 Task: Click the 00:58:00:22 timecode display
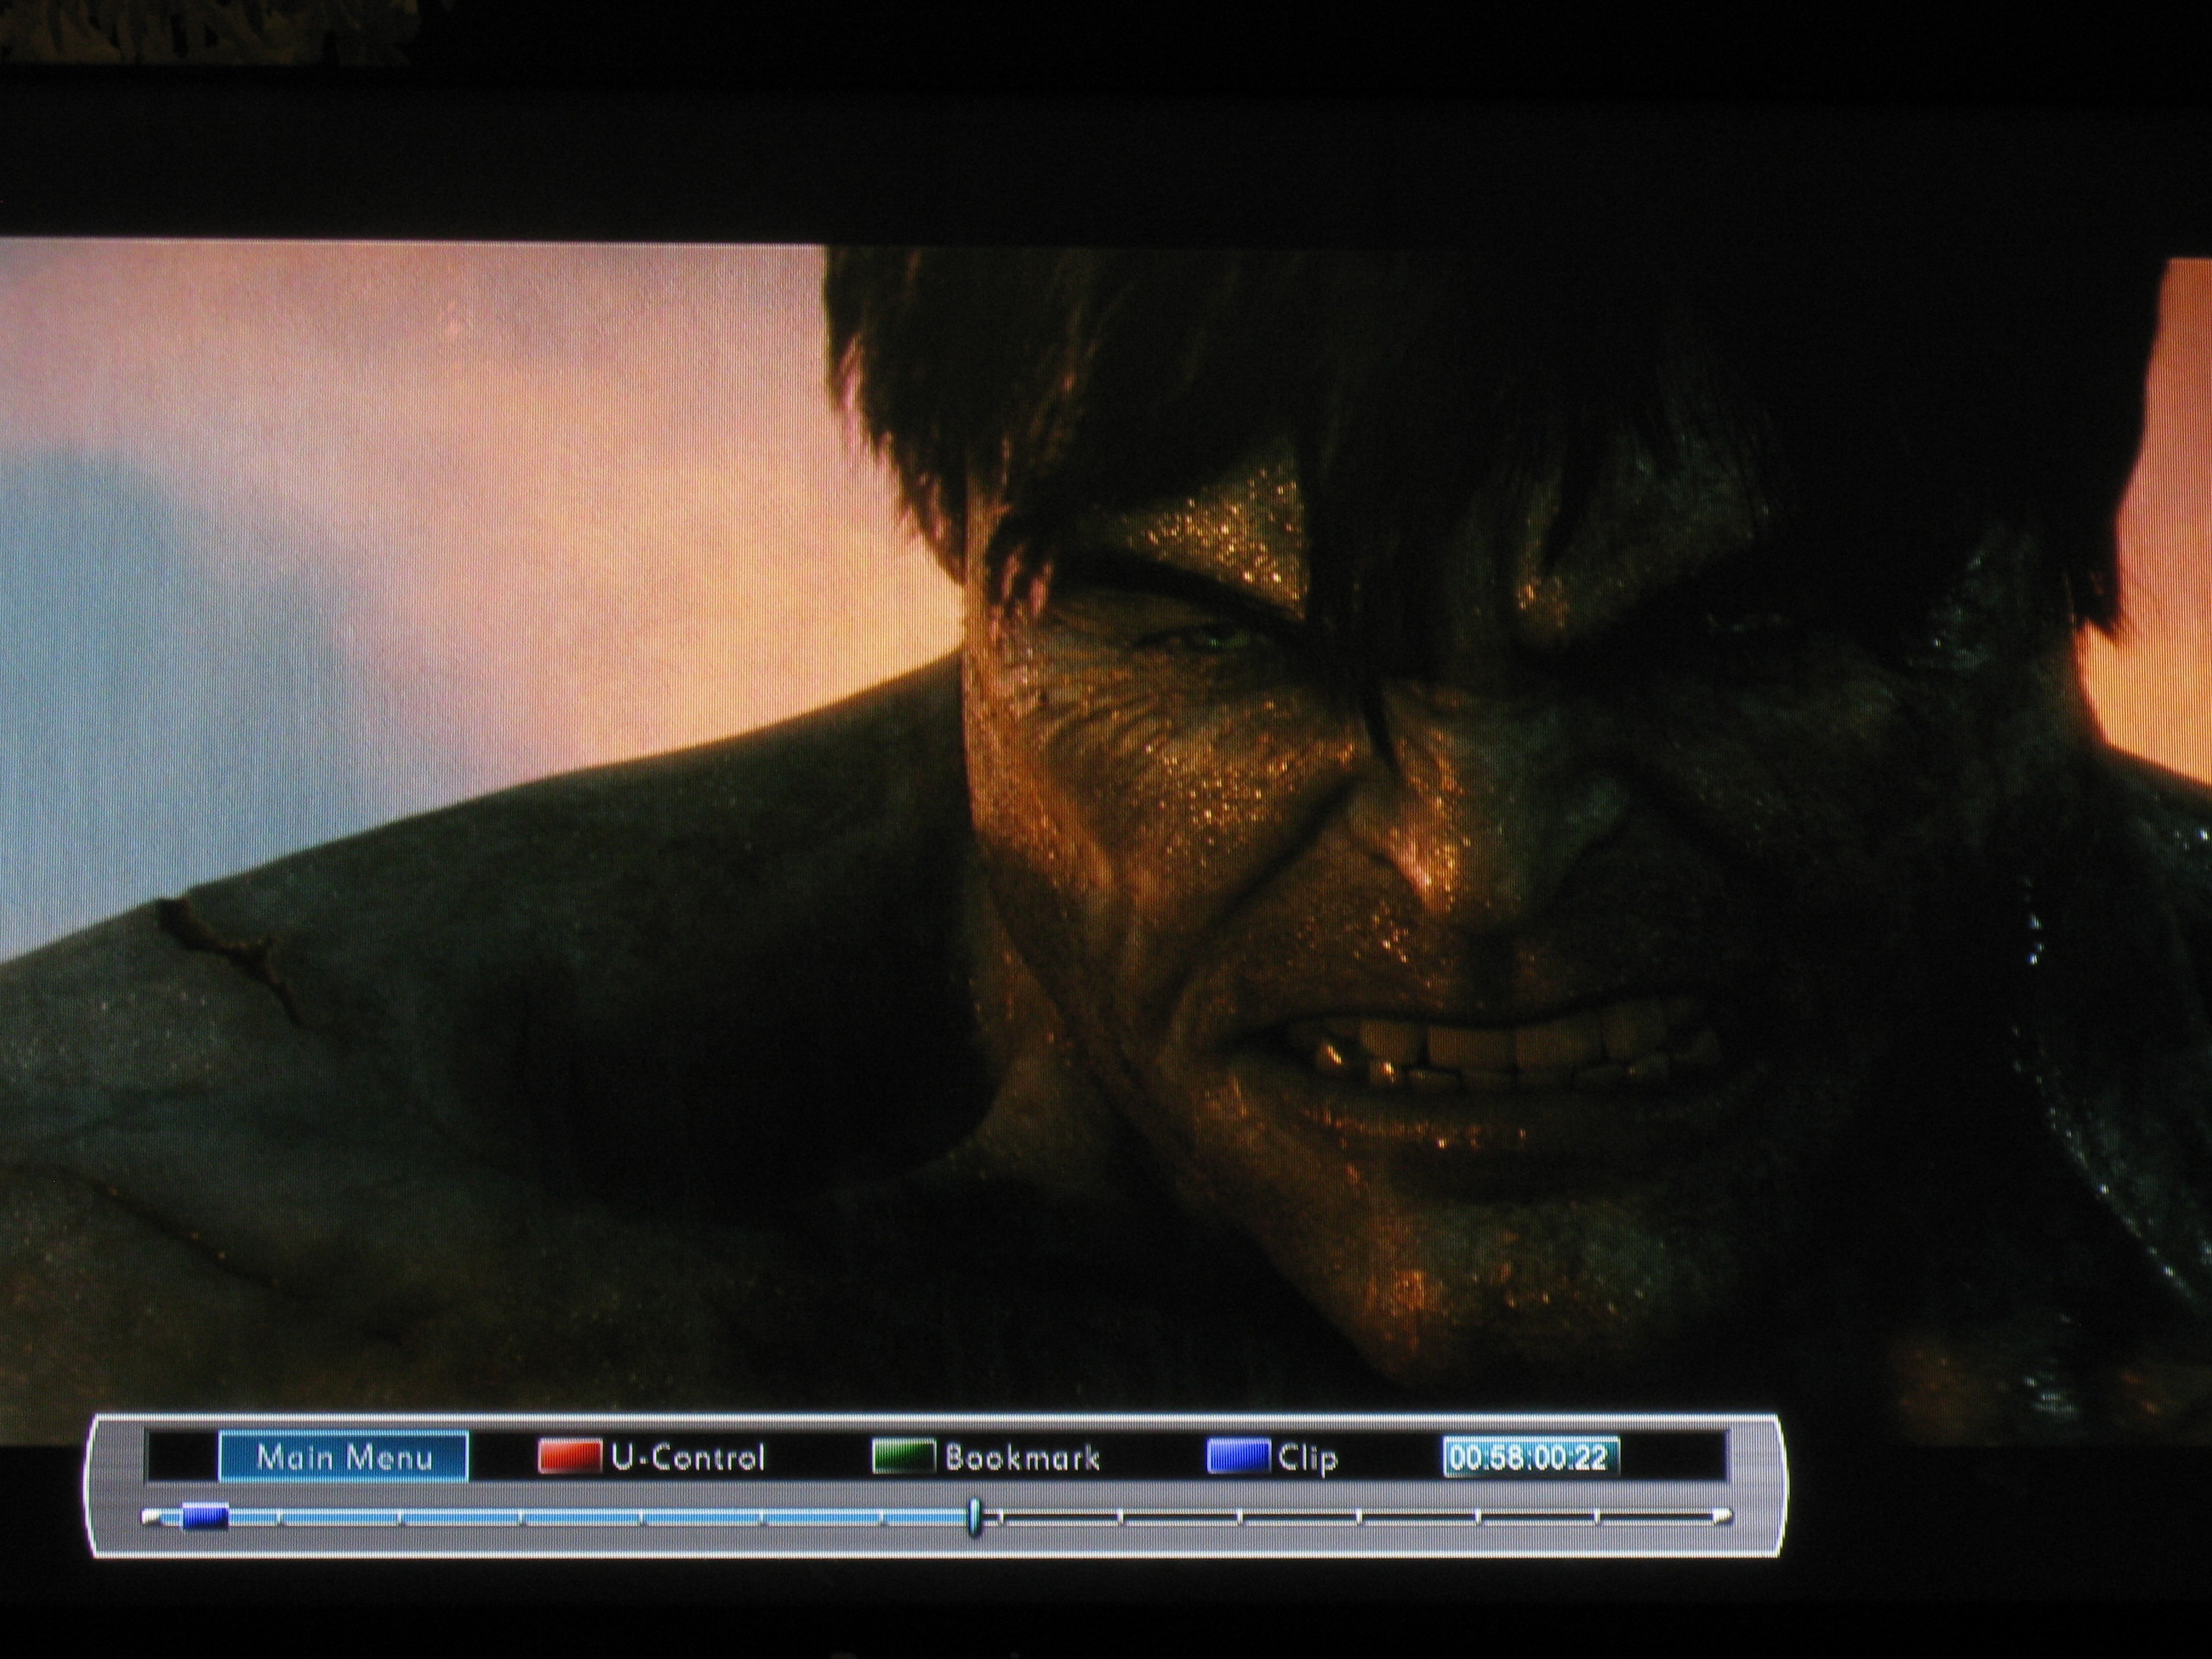coord(1530,1457)
